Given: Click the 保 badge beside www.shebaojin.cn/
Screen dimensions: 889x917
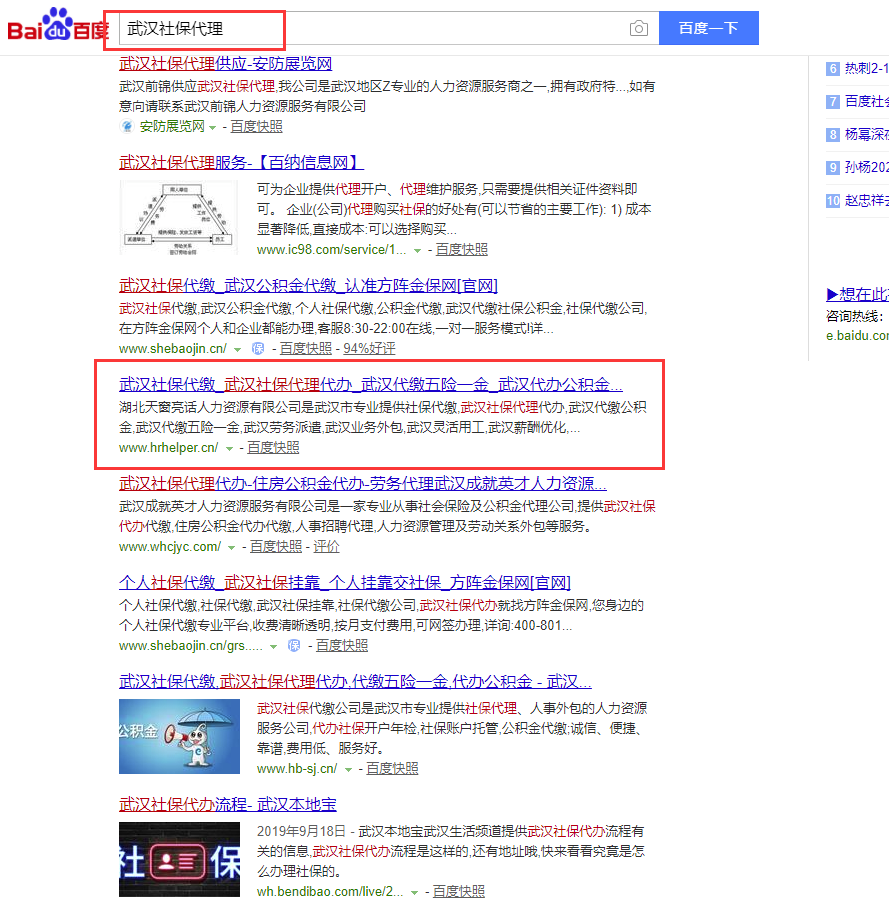Looking at the screenshot, I should coord(257,349).
